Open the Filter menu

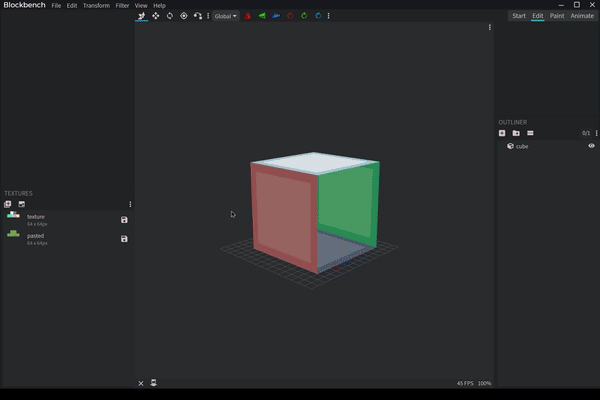tap(122, 6)
